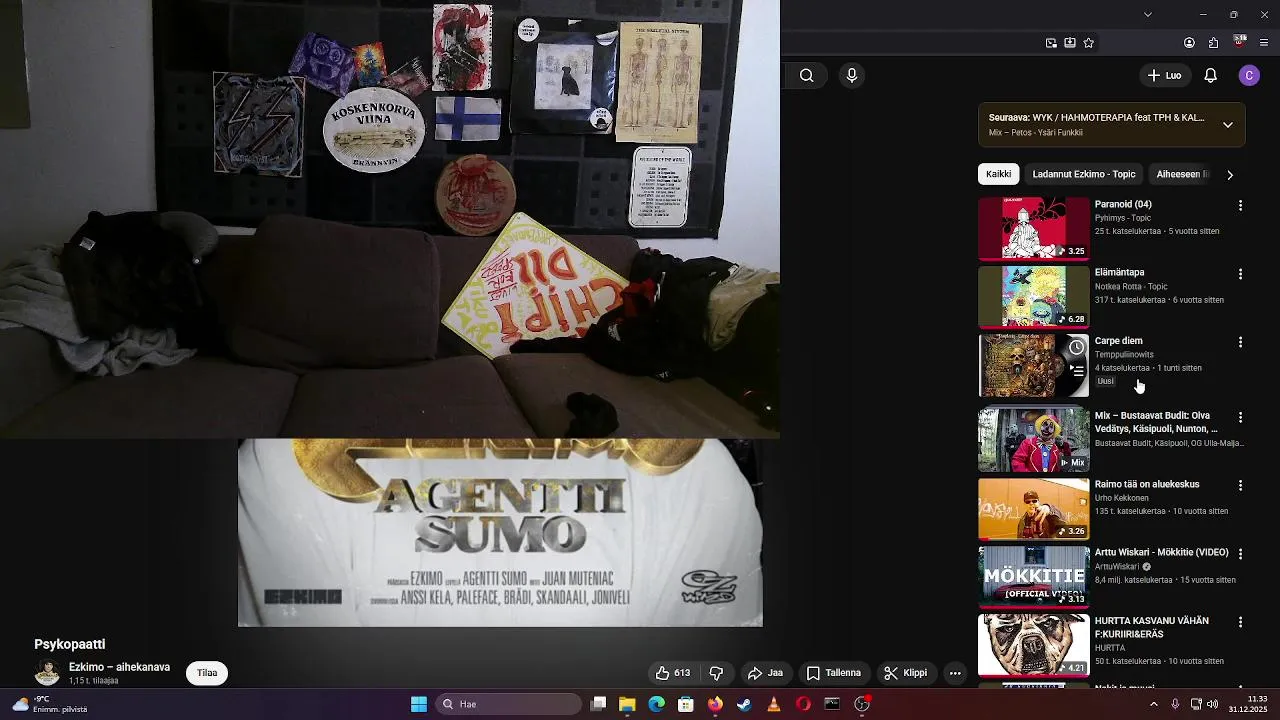Viewport: 1280px width, 720px height.
Task: Open picture-in-picture icon in address bar
Action: click(1051, 43)
